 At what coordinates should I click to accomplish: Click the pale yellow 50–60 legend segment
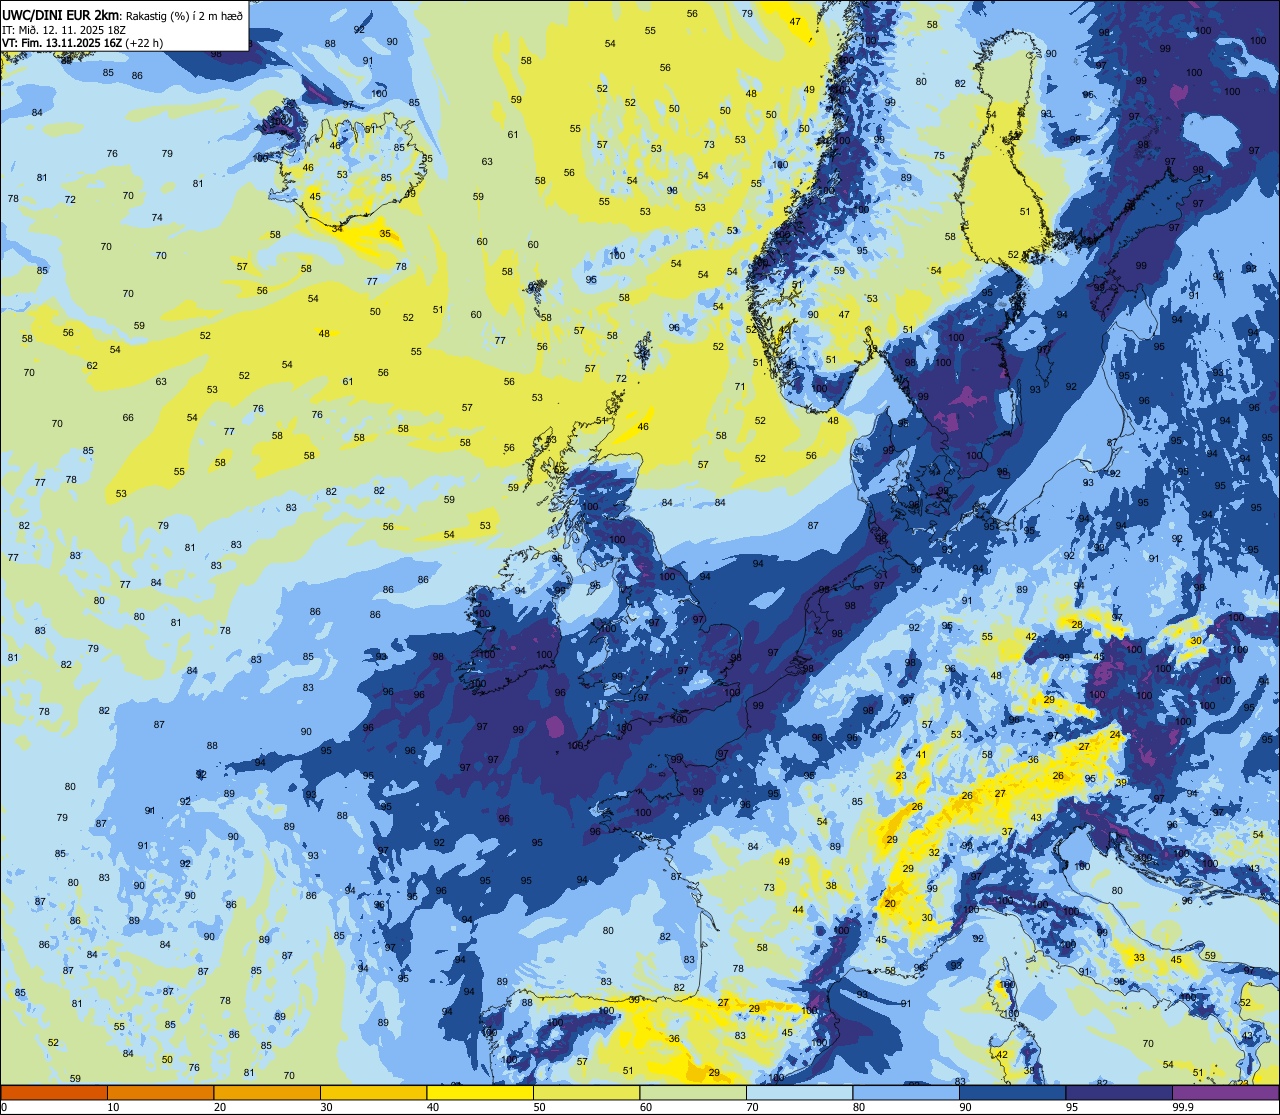click(x=586, y=1092)
